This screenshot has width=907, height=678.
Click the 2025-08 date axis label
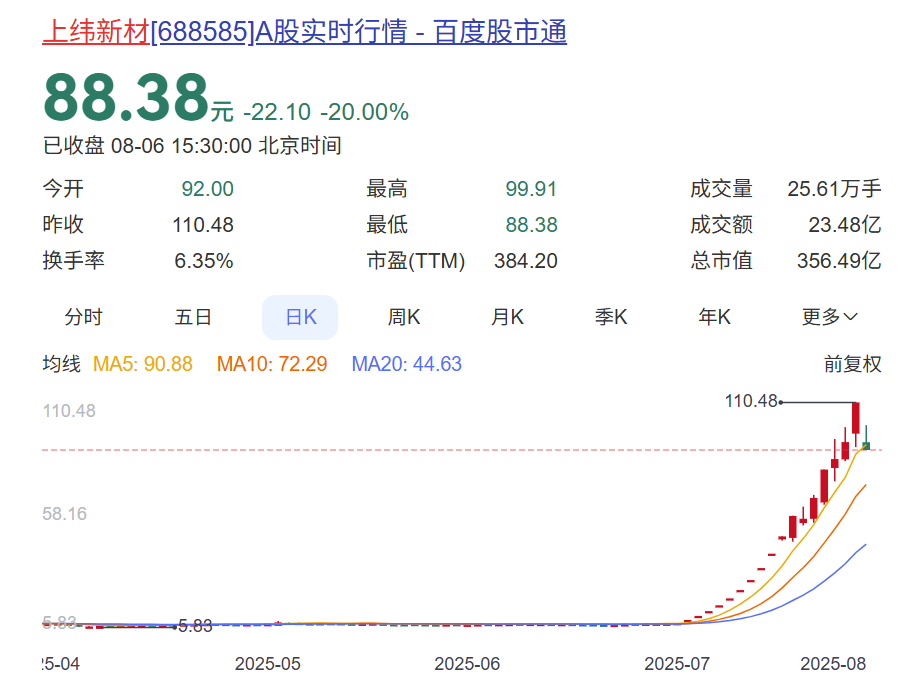click(833, 664)
